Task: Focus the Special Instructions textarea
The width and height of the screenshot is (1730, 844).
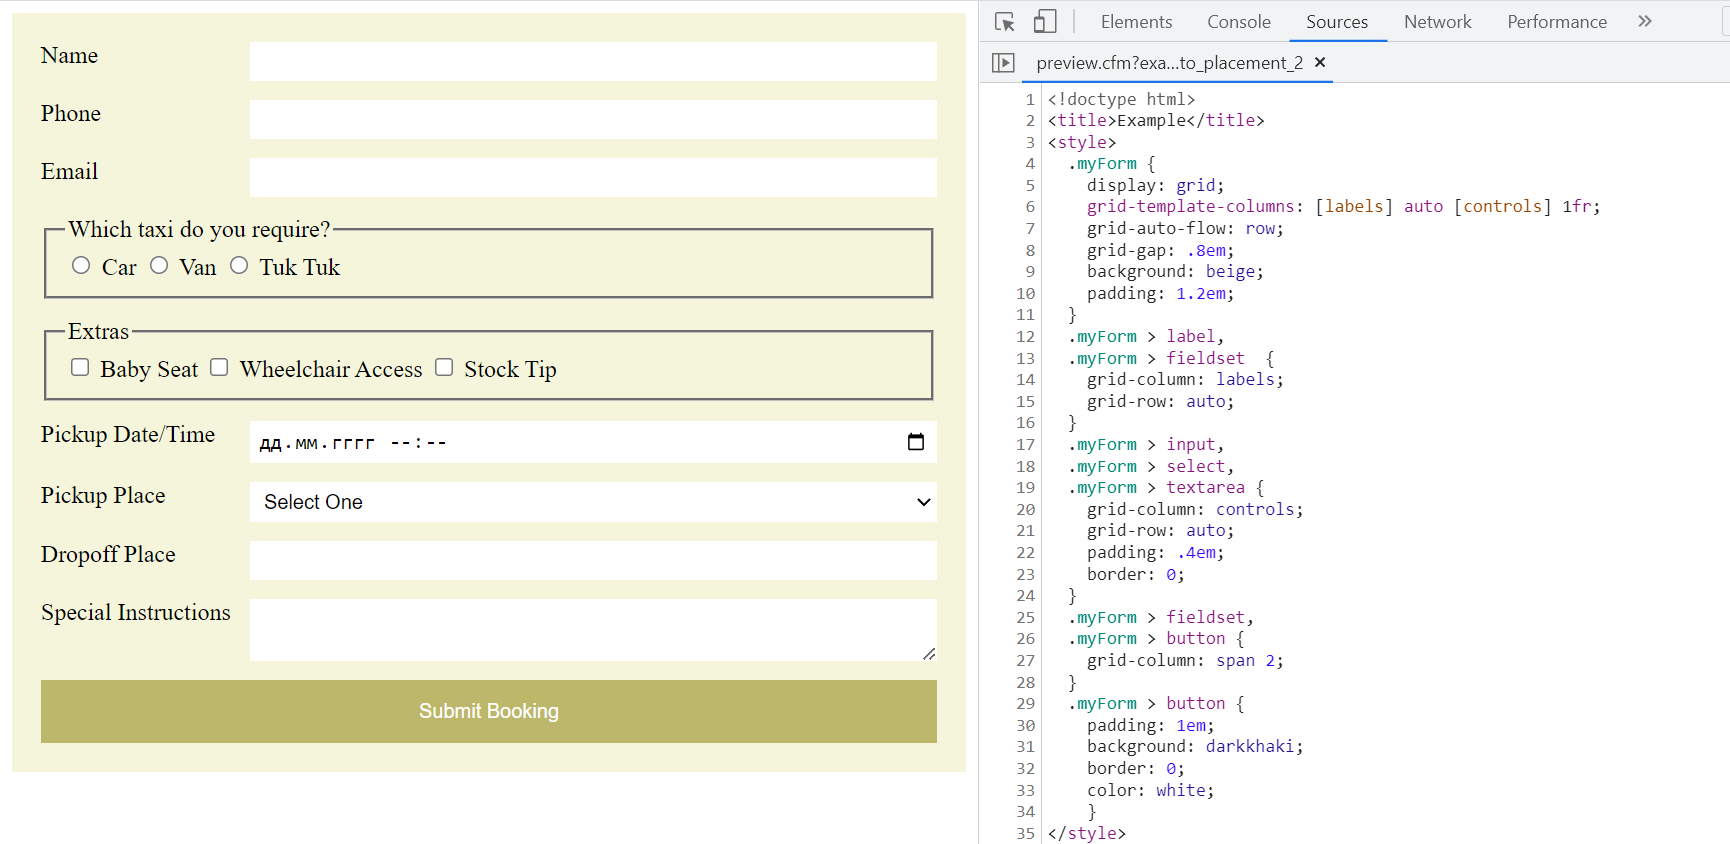Action: (592, 630)
